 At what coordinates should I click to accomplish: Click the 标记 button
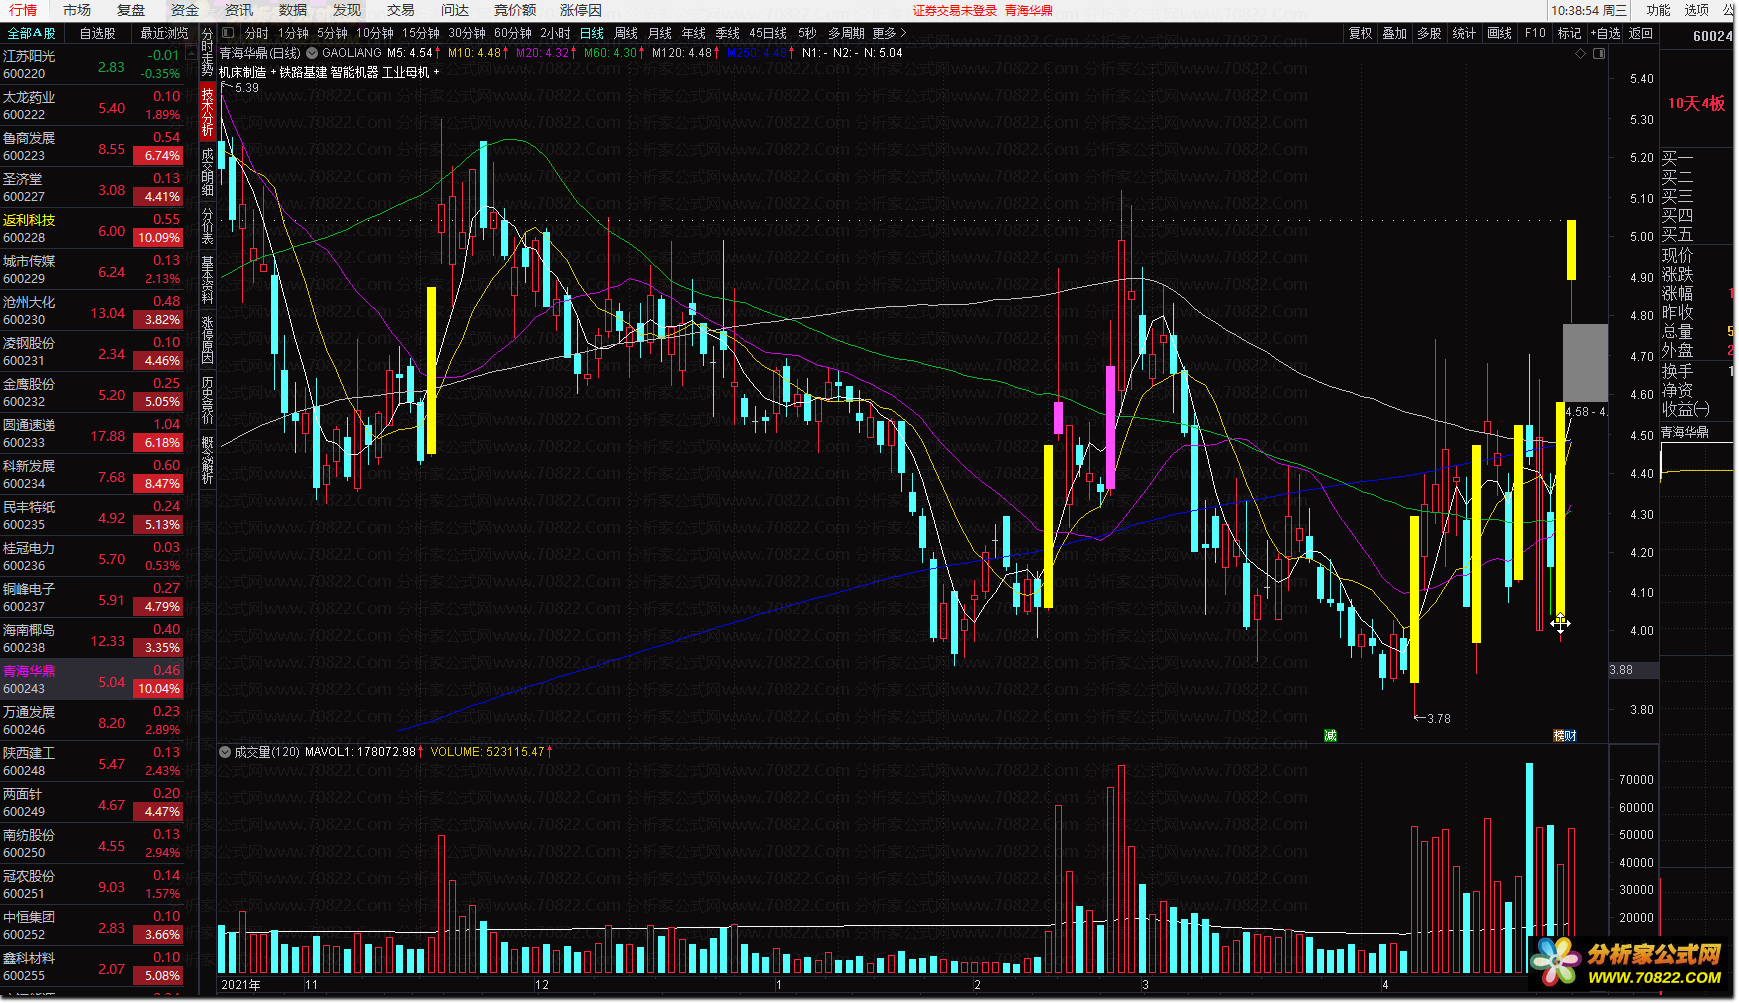(x=1570, y=33)
